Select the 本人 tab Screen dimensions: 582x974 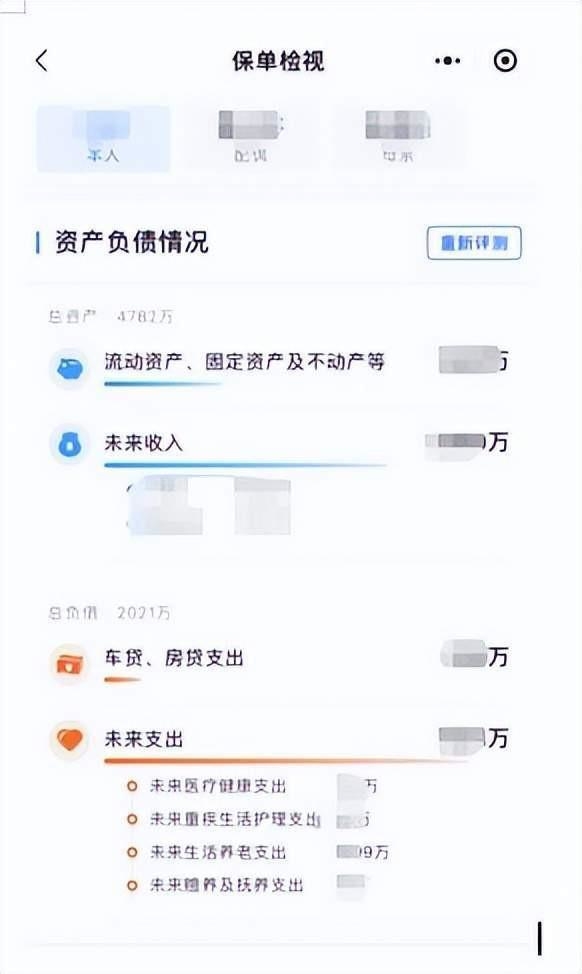(103, 139)
